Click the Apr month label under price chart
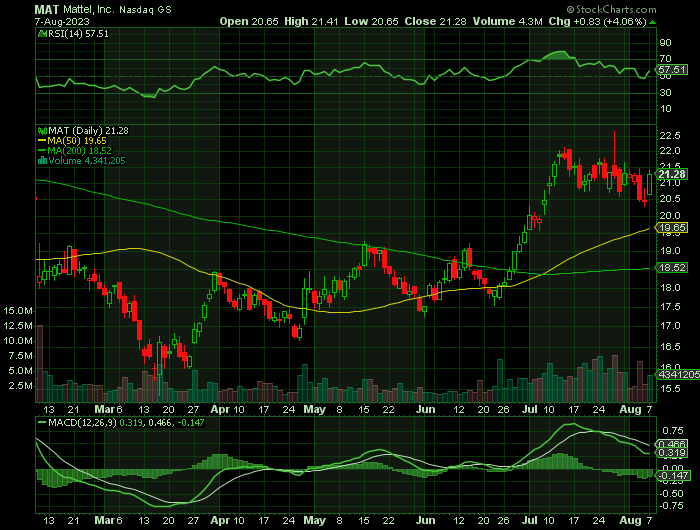Screen dimensions: 700x530 [x=220, y=409]
